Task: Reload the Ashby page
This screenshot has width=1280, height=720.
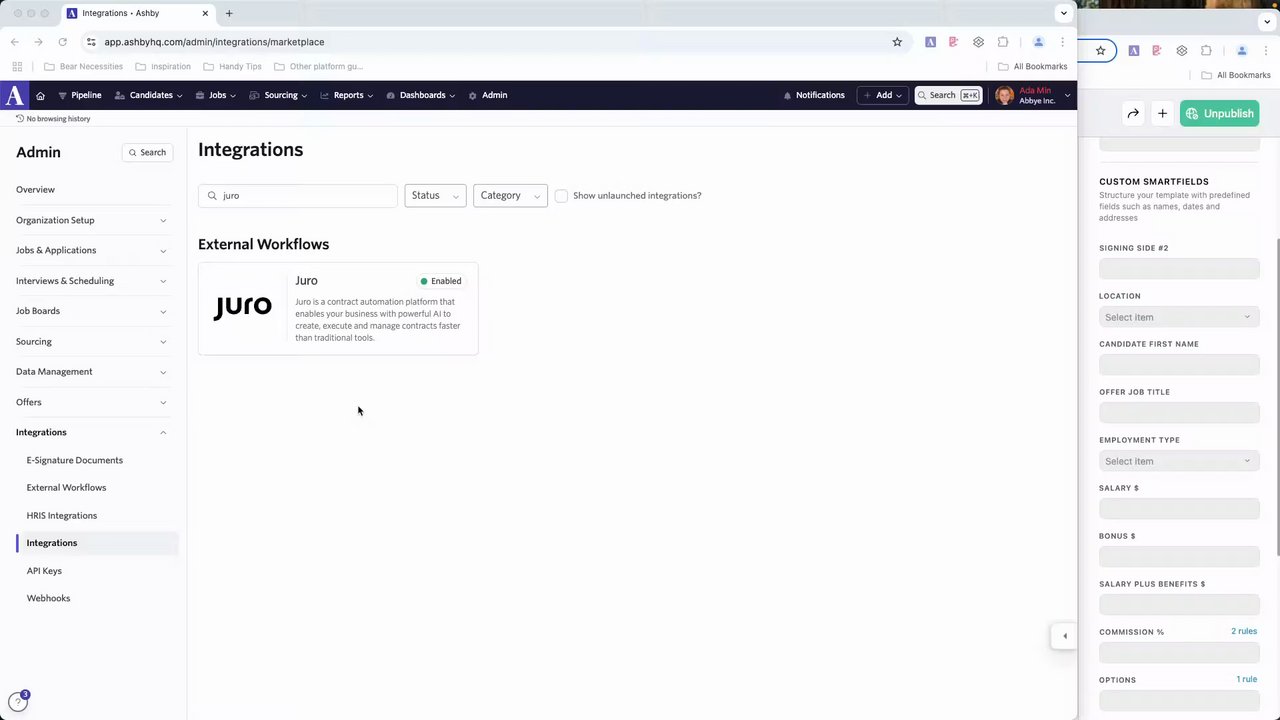Action: point(62,42)
